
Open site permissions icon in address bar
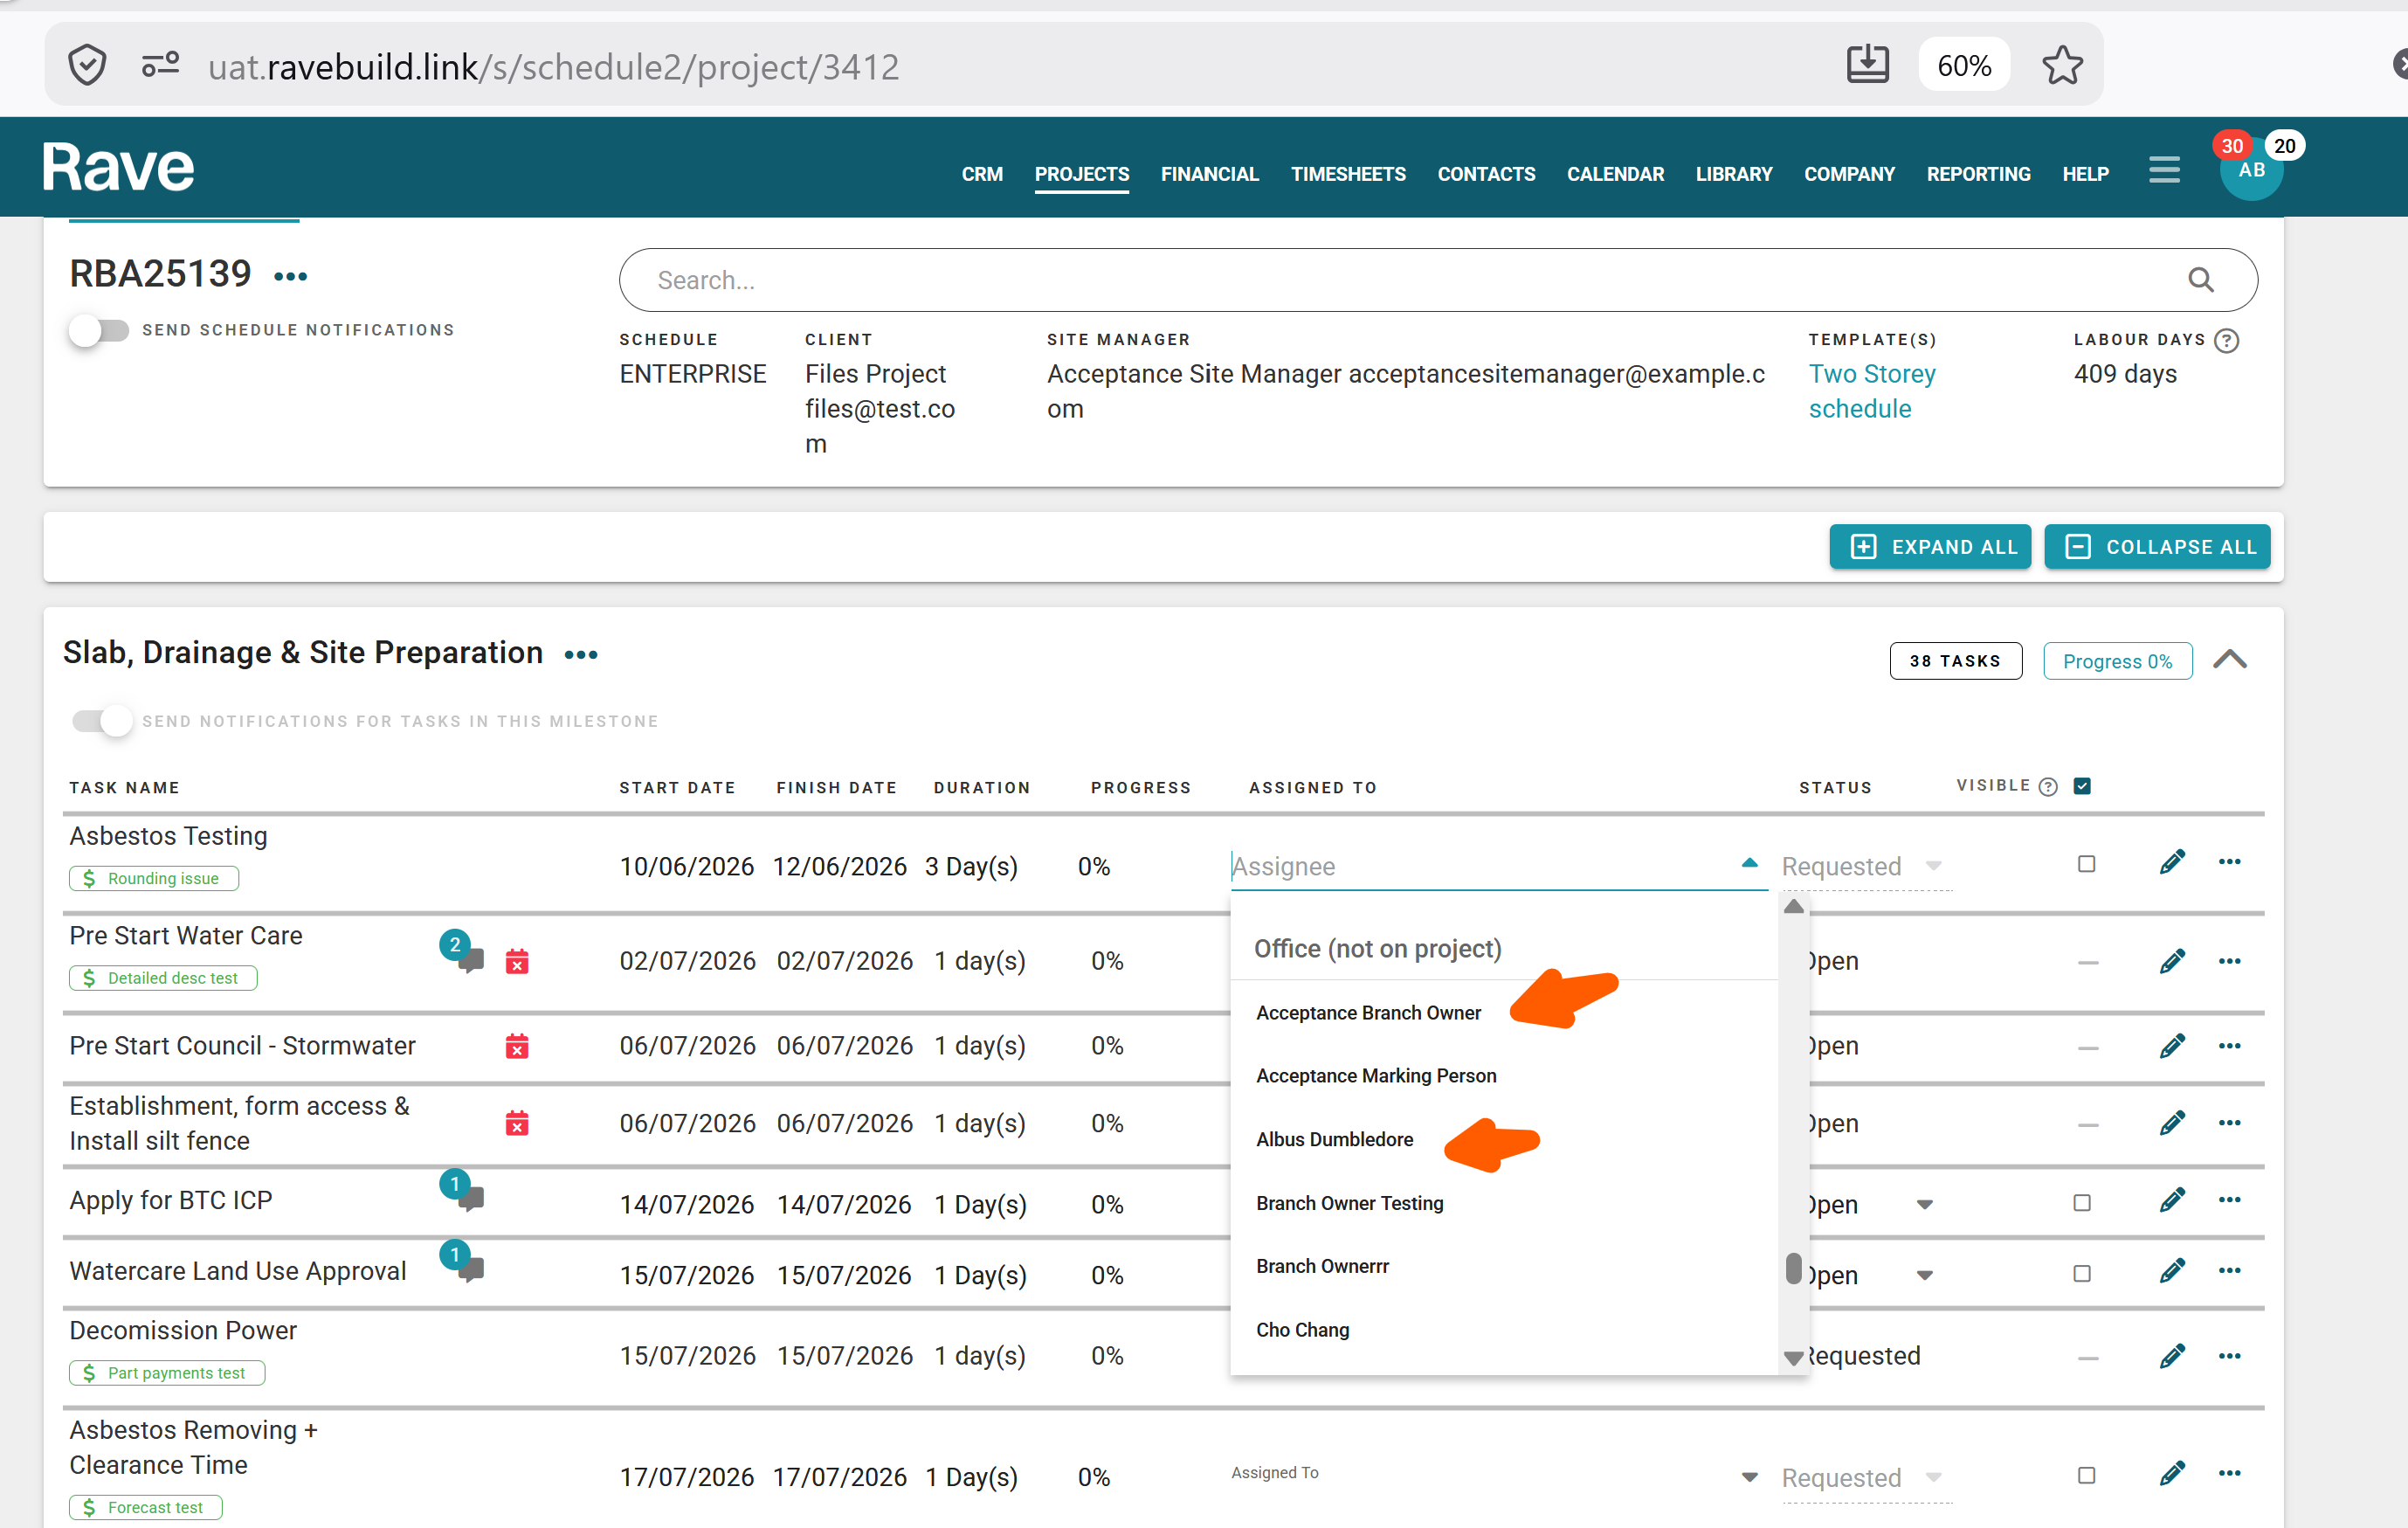pos(160,66)
